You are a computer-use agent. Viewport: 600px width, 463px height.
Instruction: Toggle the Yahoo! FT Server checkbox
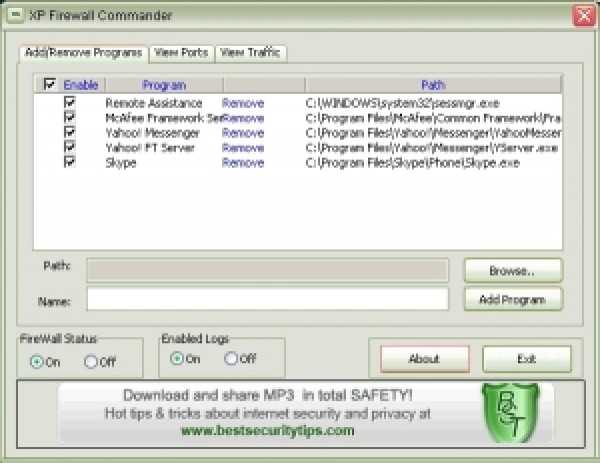(70, 147)
